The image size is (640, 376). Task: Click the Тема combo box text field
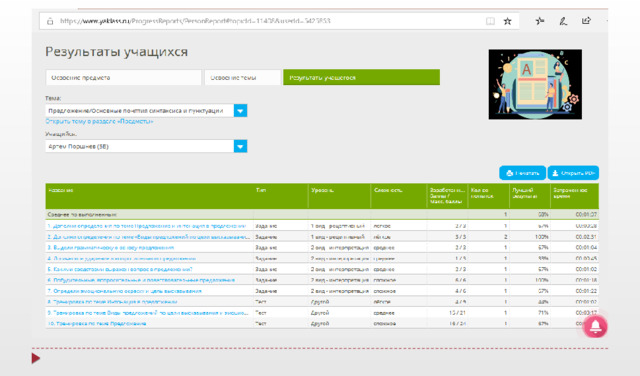[x=140, y=111]
